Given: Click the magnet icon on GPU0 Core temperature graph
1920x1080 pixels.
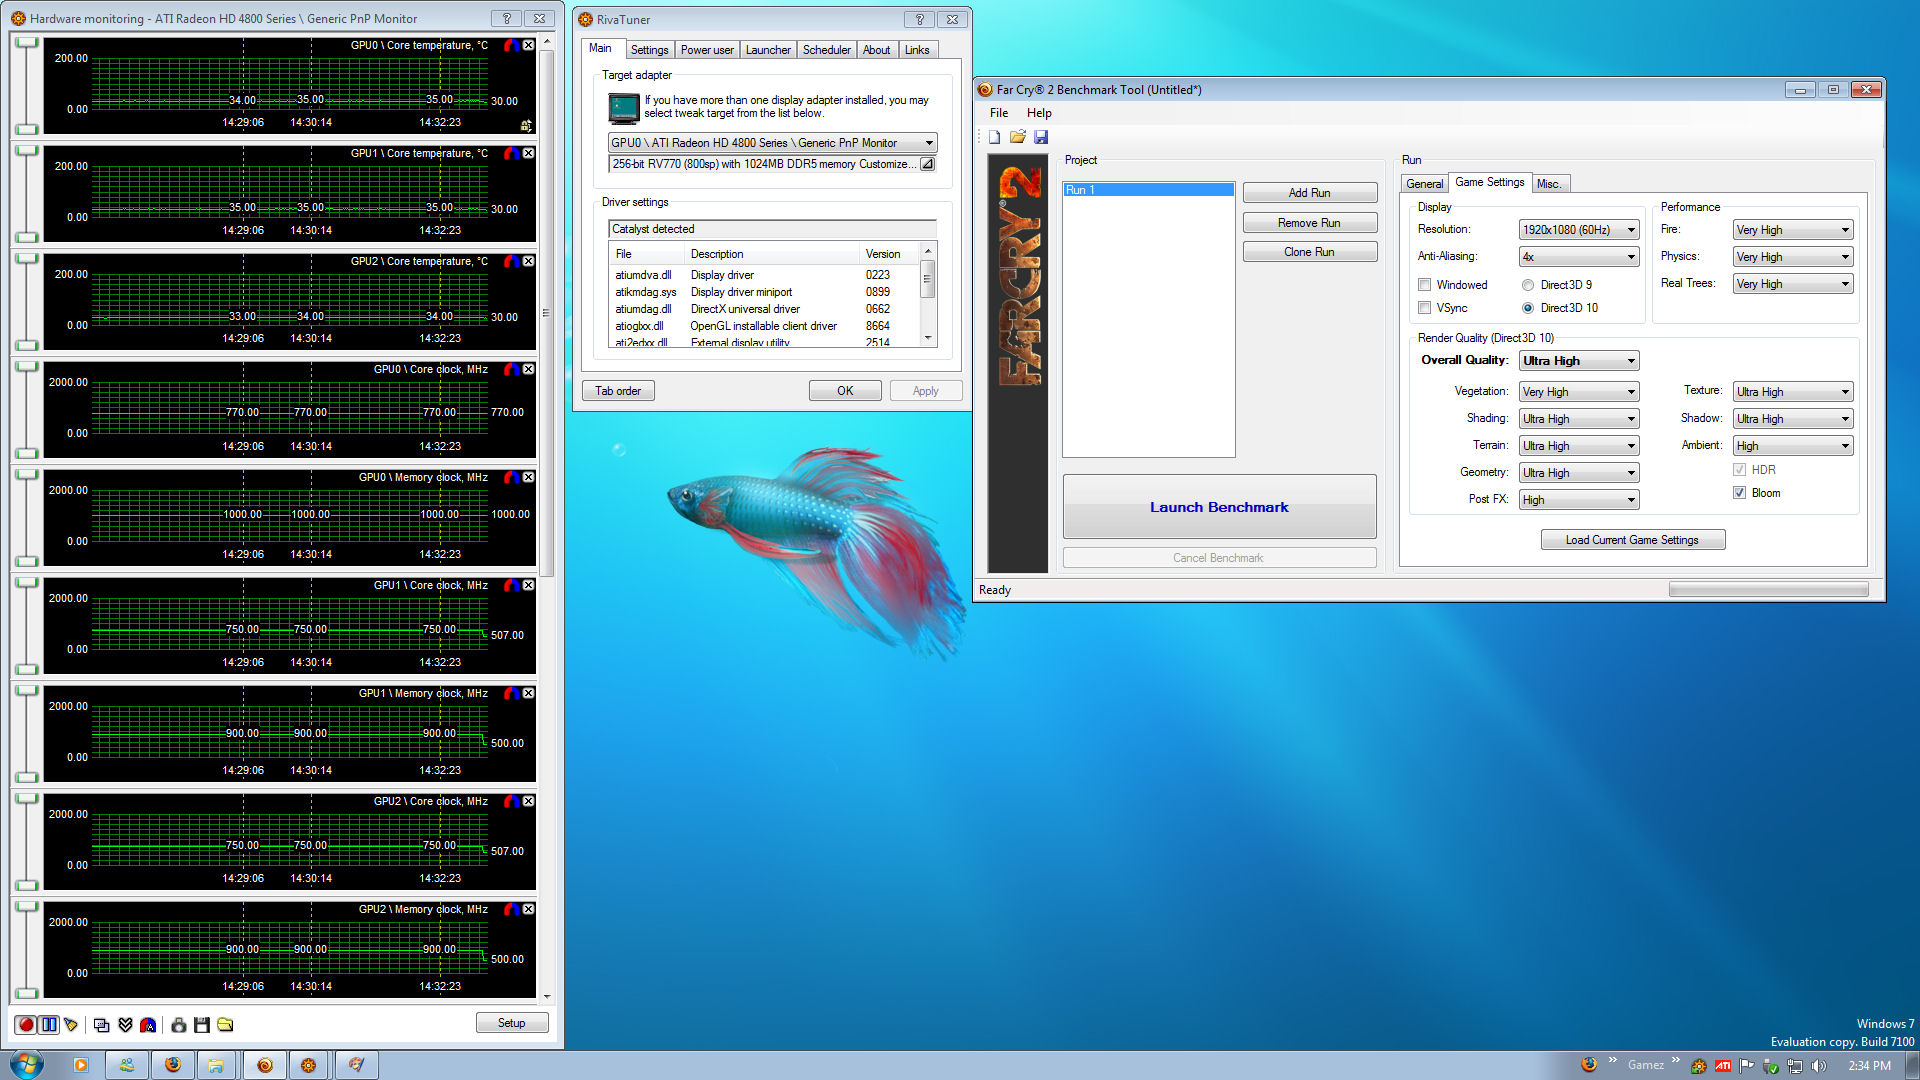Looking at the screenshot, I should point(511,45).
